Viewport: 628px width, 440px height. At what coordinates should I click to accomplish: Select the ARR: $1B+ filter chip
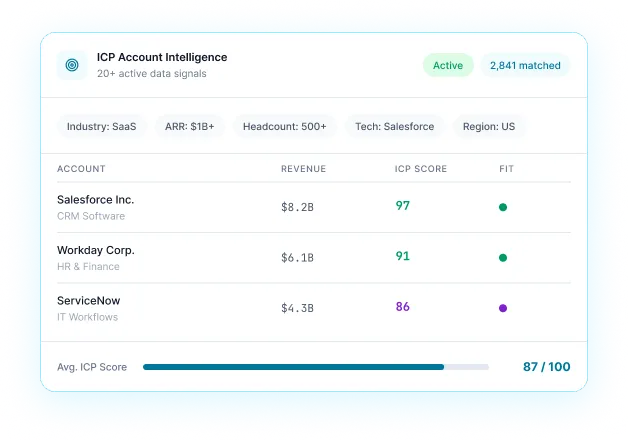click(x=189, y=127)
